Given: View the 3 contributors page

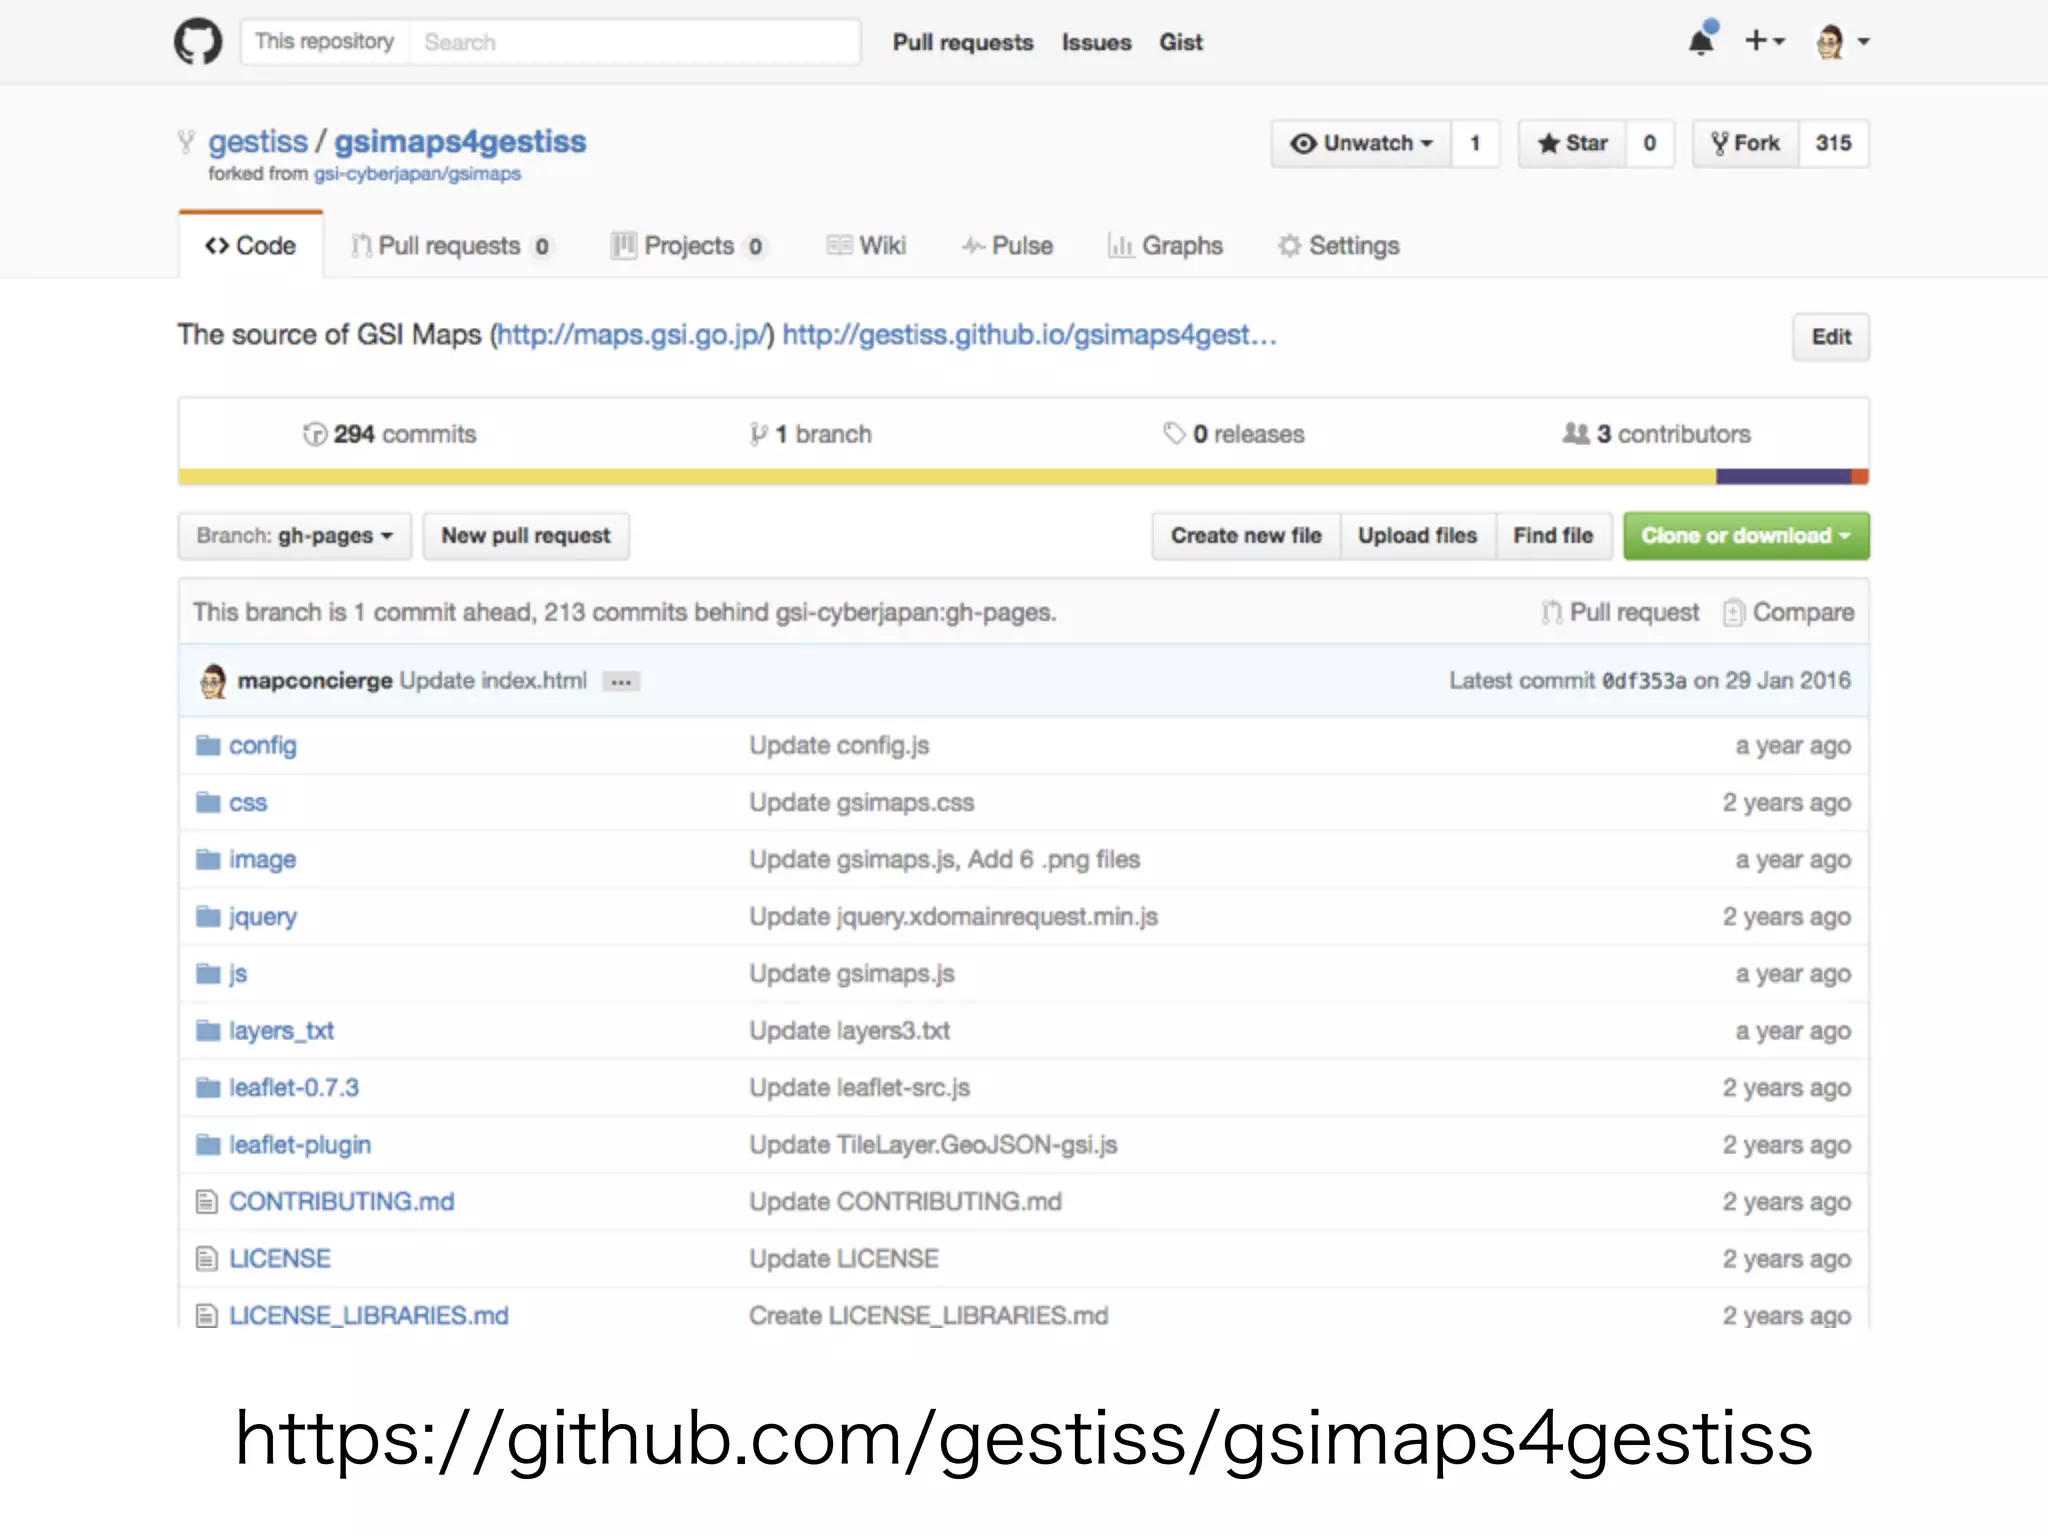Looking at the screenshot, I should (x=1657, y=434).
